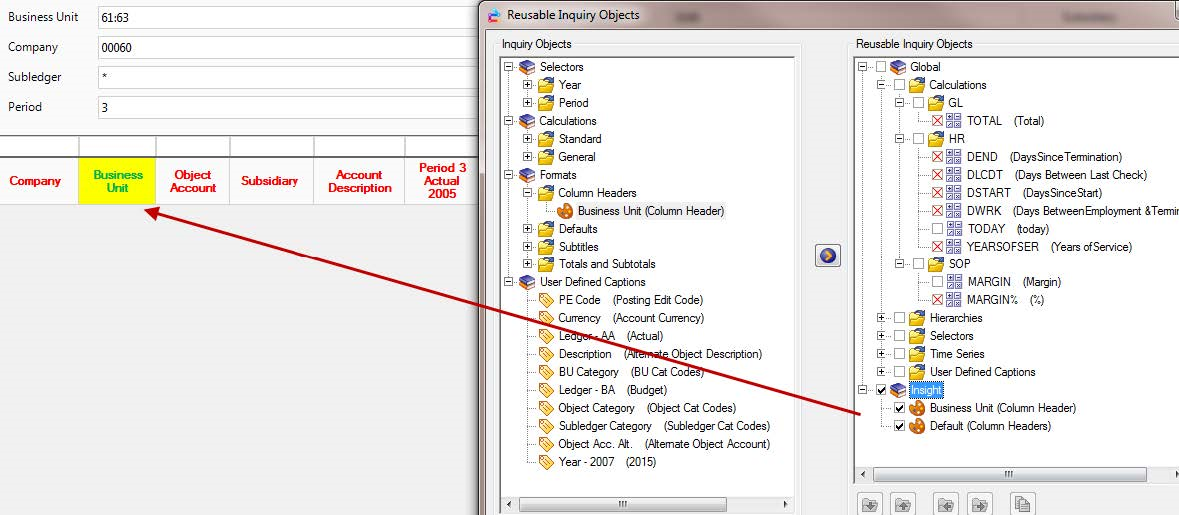
Task: Click the Year folder icon under Selectors
Action: coord(546,85)
